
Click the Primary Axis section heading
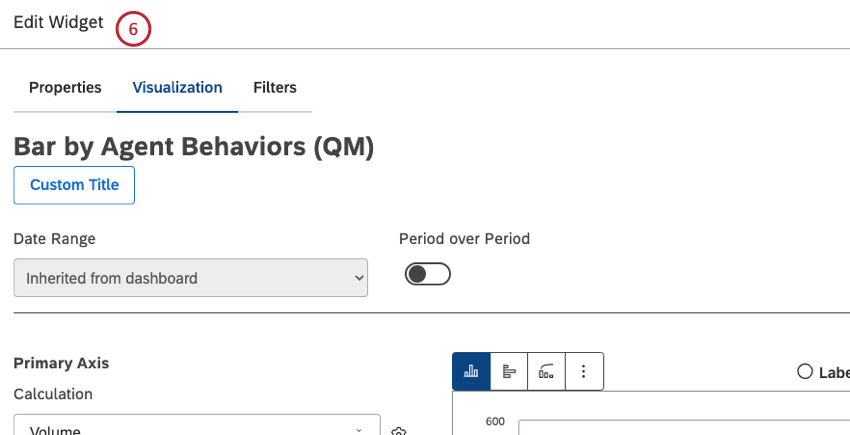pyautogui.click(x=61, y=363)
